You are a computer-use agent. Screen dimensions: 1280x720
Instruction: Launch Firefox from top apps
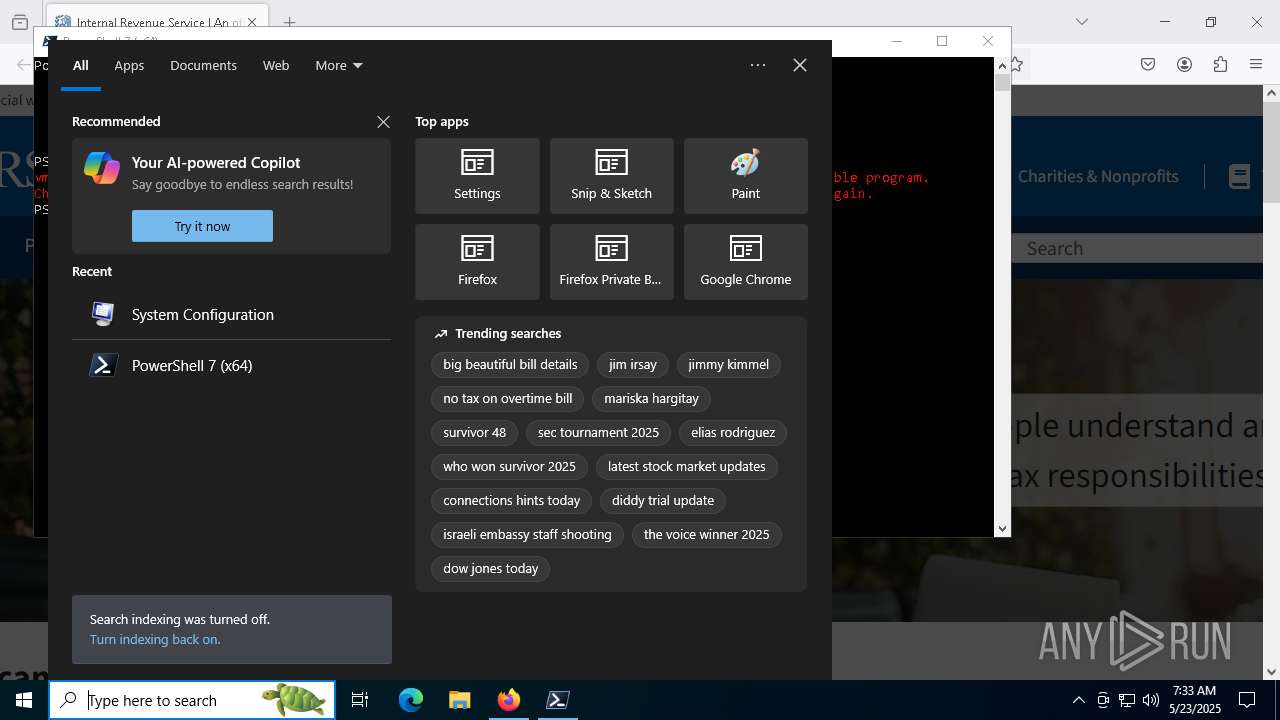point(477,262)
